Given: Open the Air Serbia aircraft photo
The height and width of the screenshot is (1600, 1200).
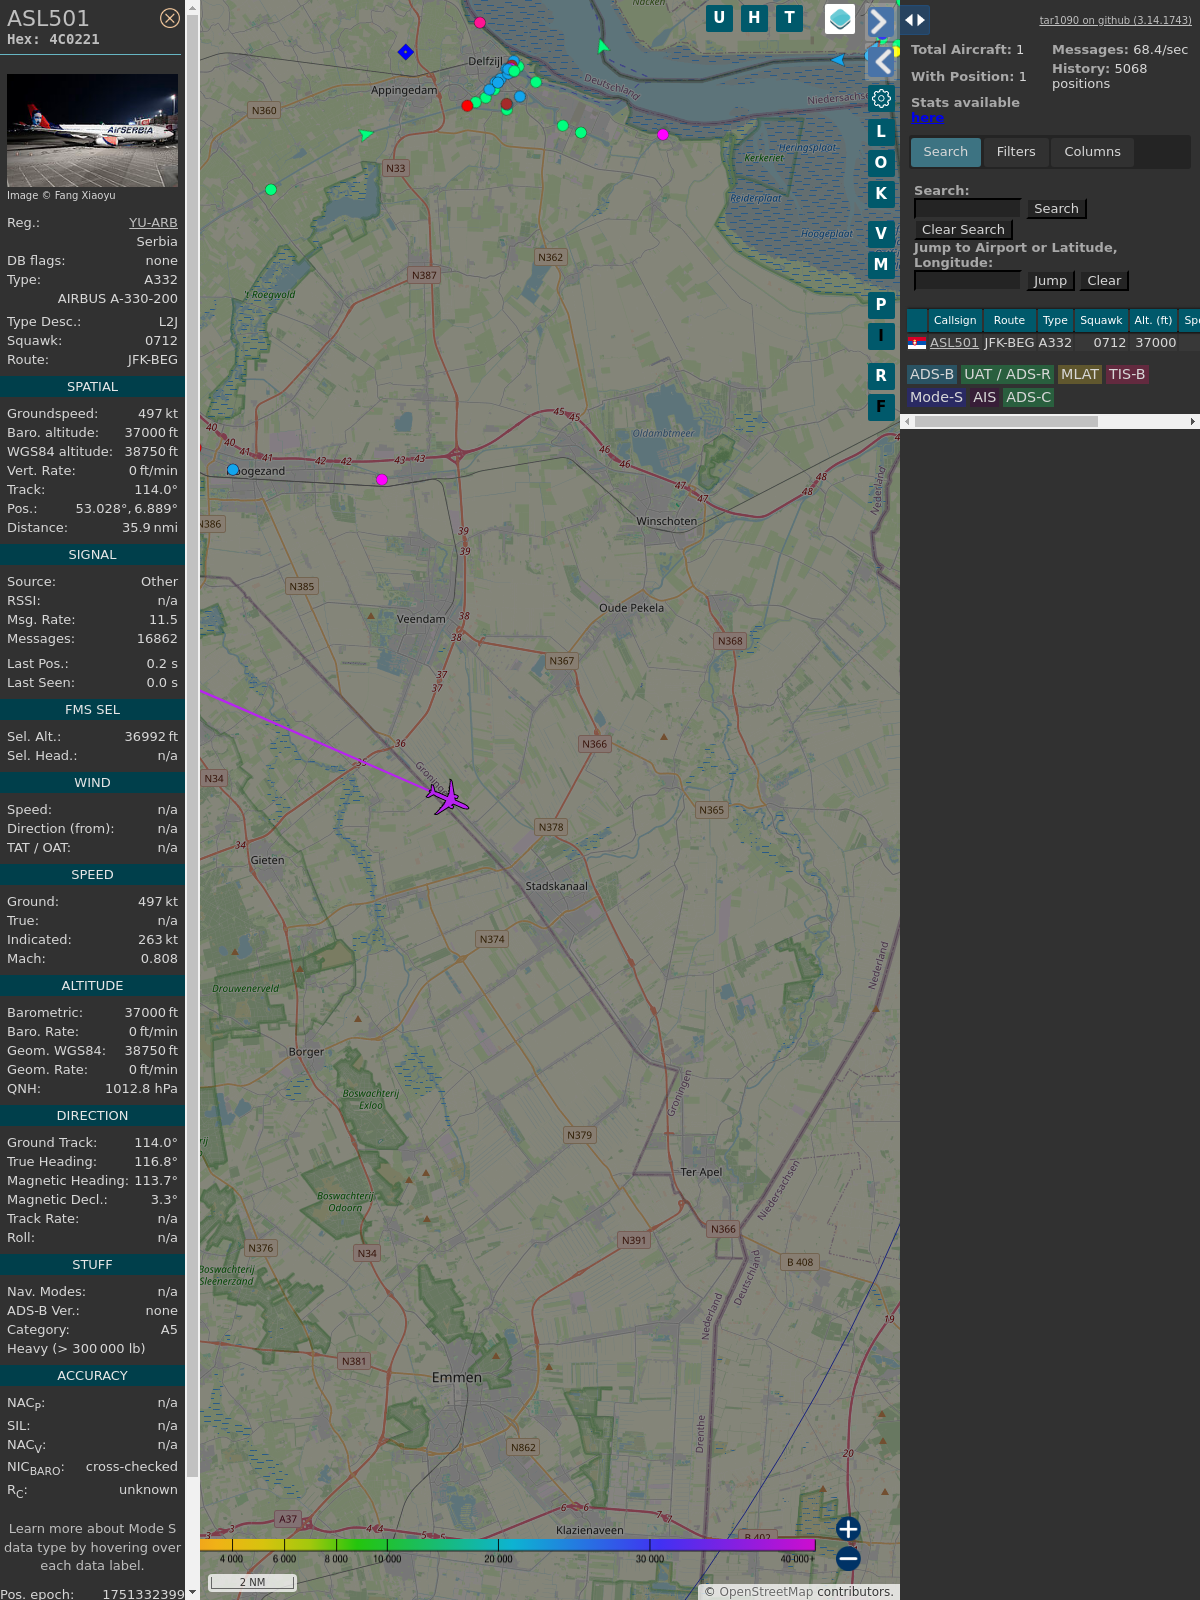Looking at the screenshot, I should tap(92, 130).
